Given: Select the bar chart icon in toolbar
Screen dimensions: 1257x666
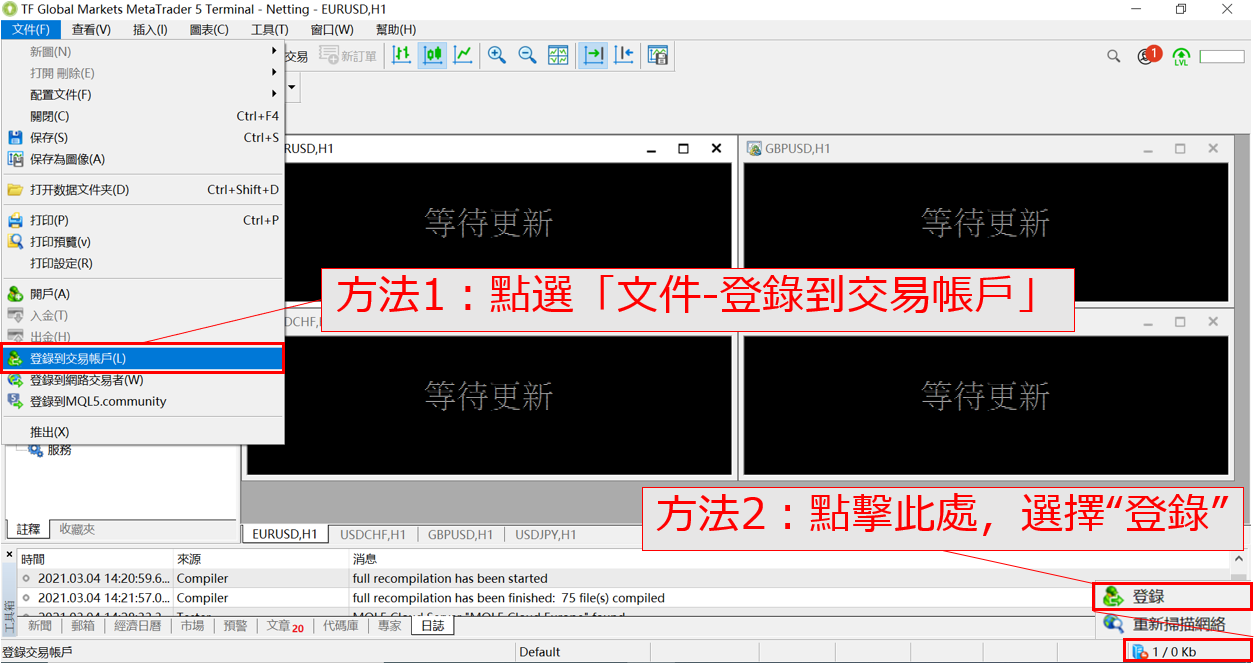Looking at the screenshot, I should click(x=401, y=56).
